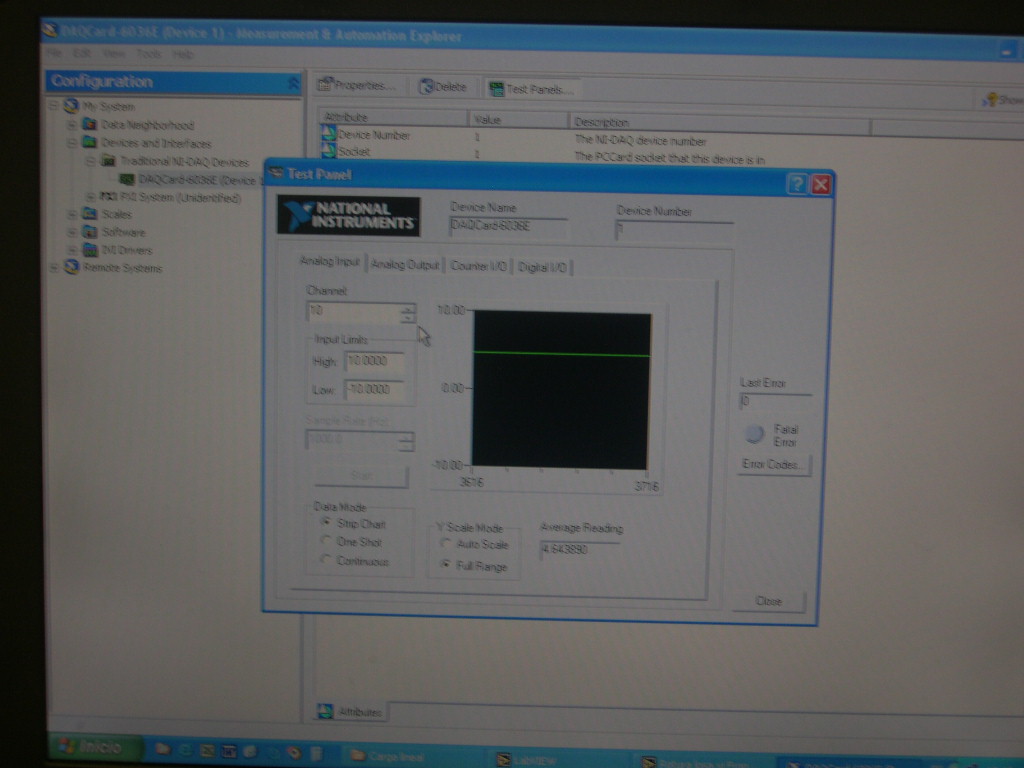Screen dimensions: 1024x768
Task: Expand the IVI Drivers node
Action: [x=73, y=249]
